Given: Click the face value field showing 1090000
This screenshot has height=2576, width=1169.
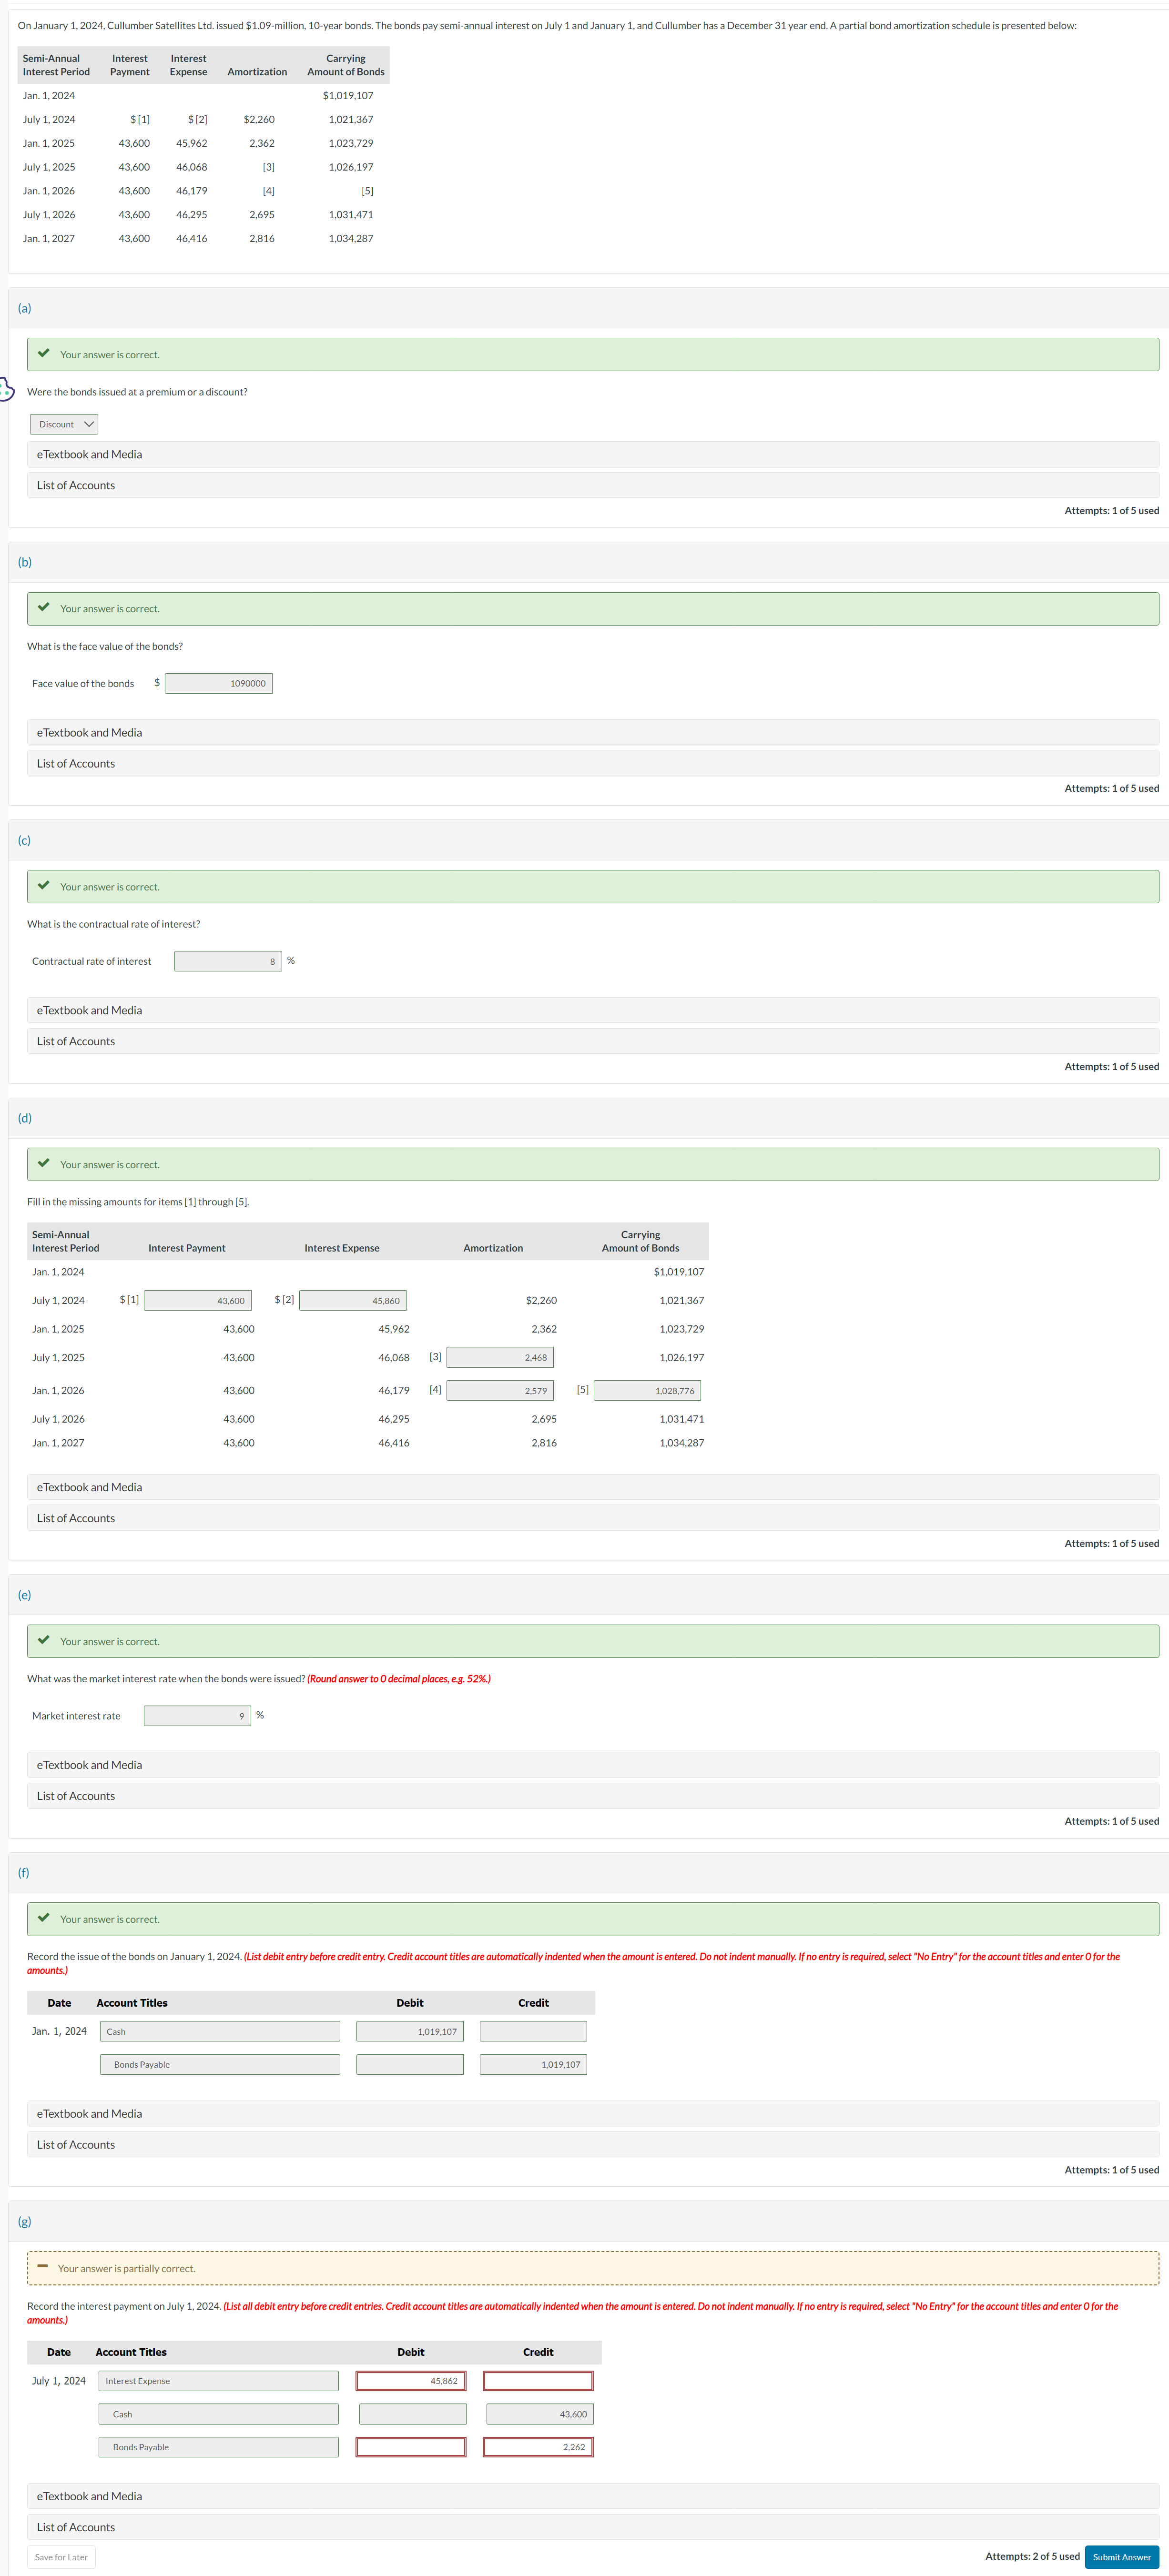Looking at the screenshot, I should pos(219,683).
